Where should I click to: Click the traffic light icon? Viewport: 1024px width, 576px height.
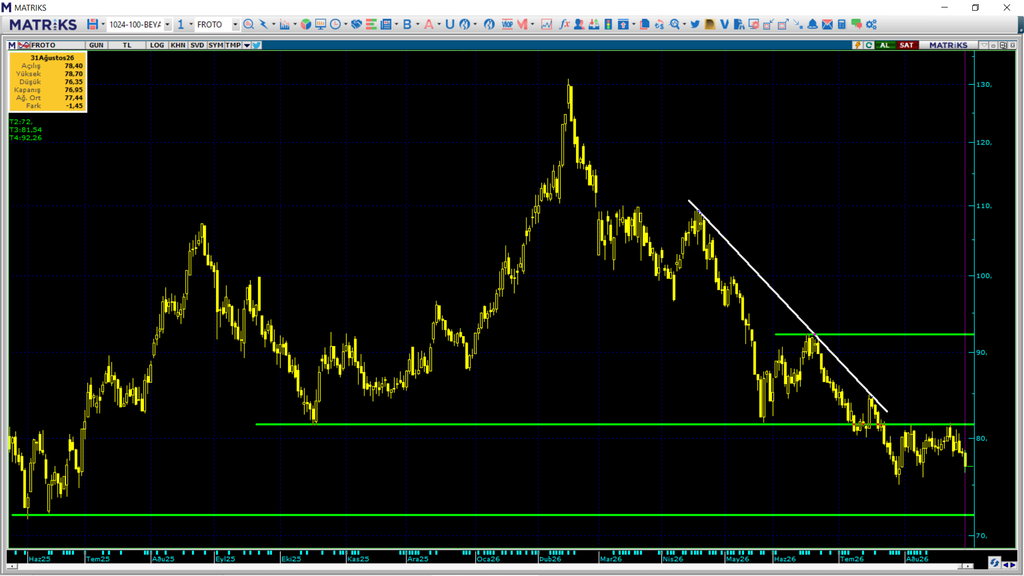(608, 24)
